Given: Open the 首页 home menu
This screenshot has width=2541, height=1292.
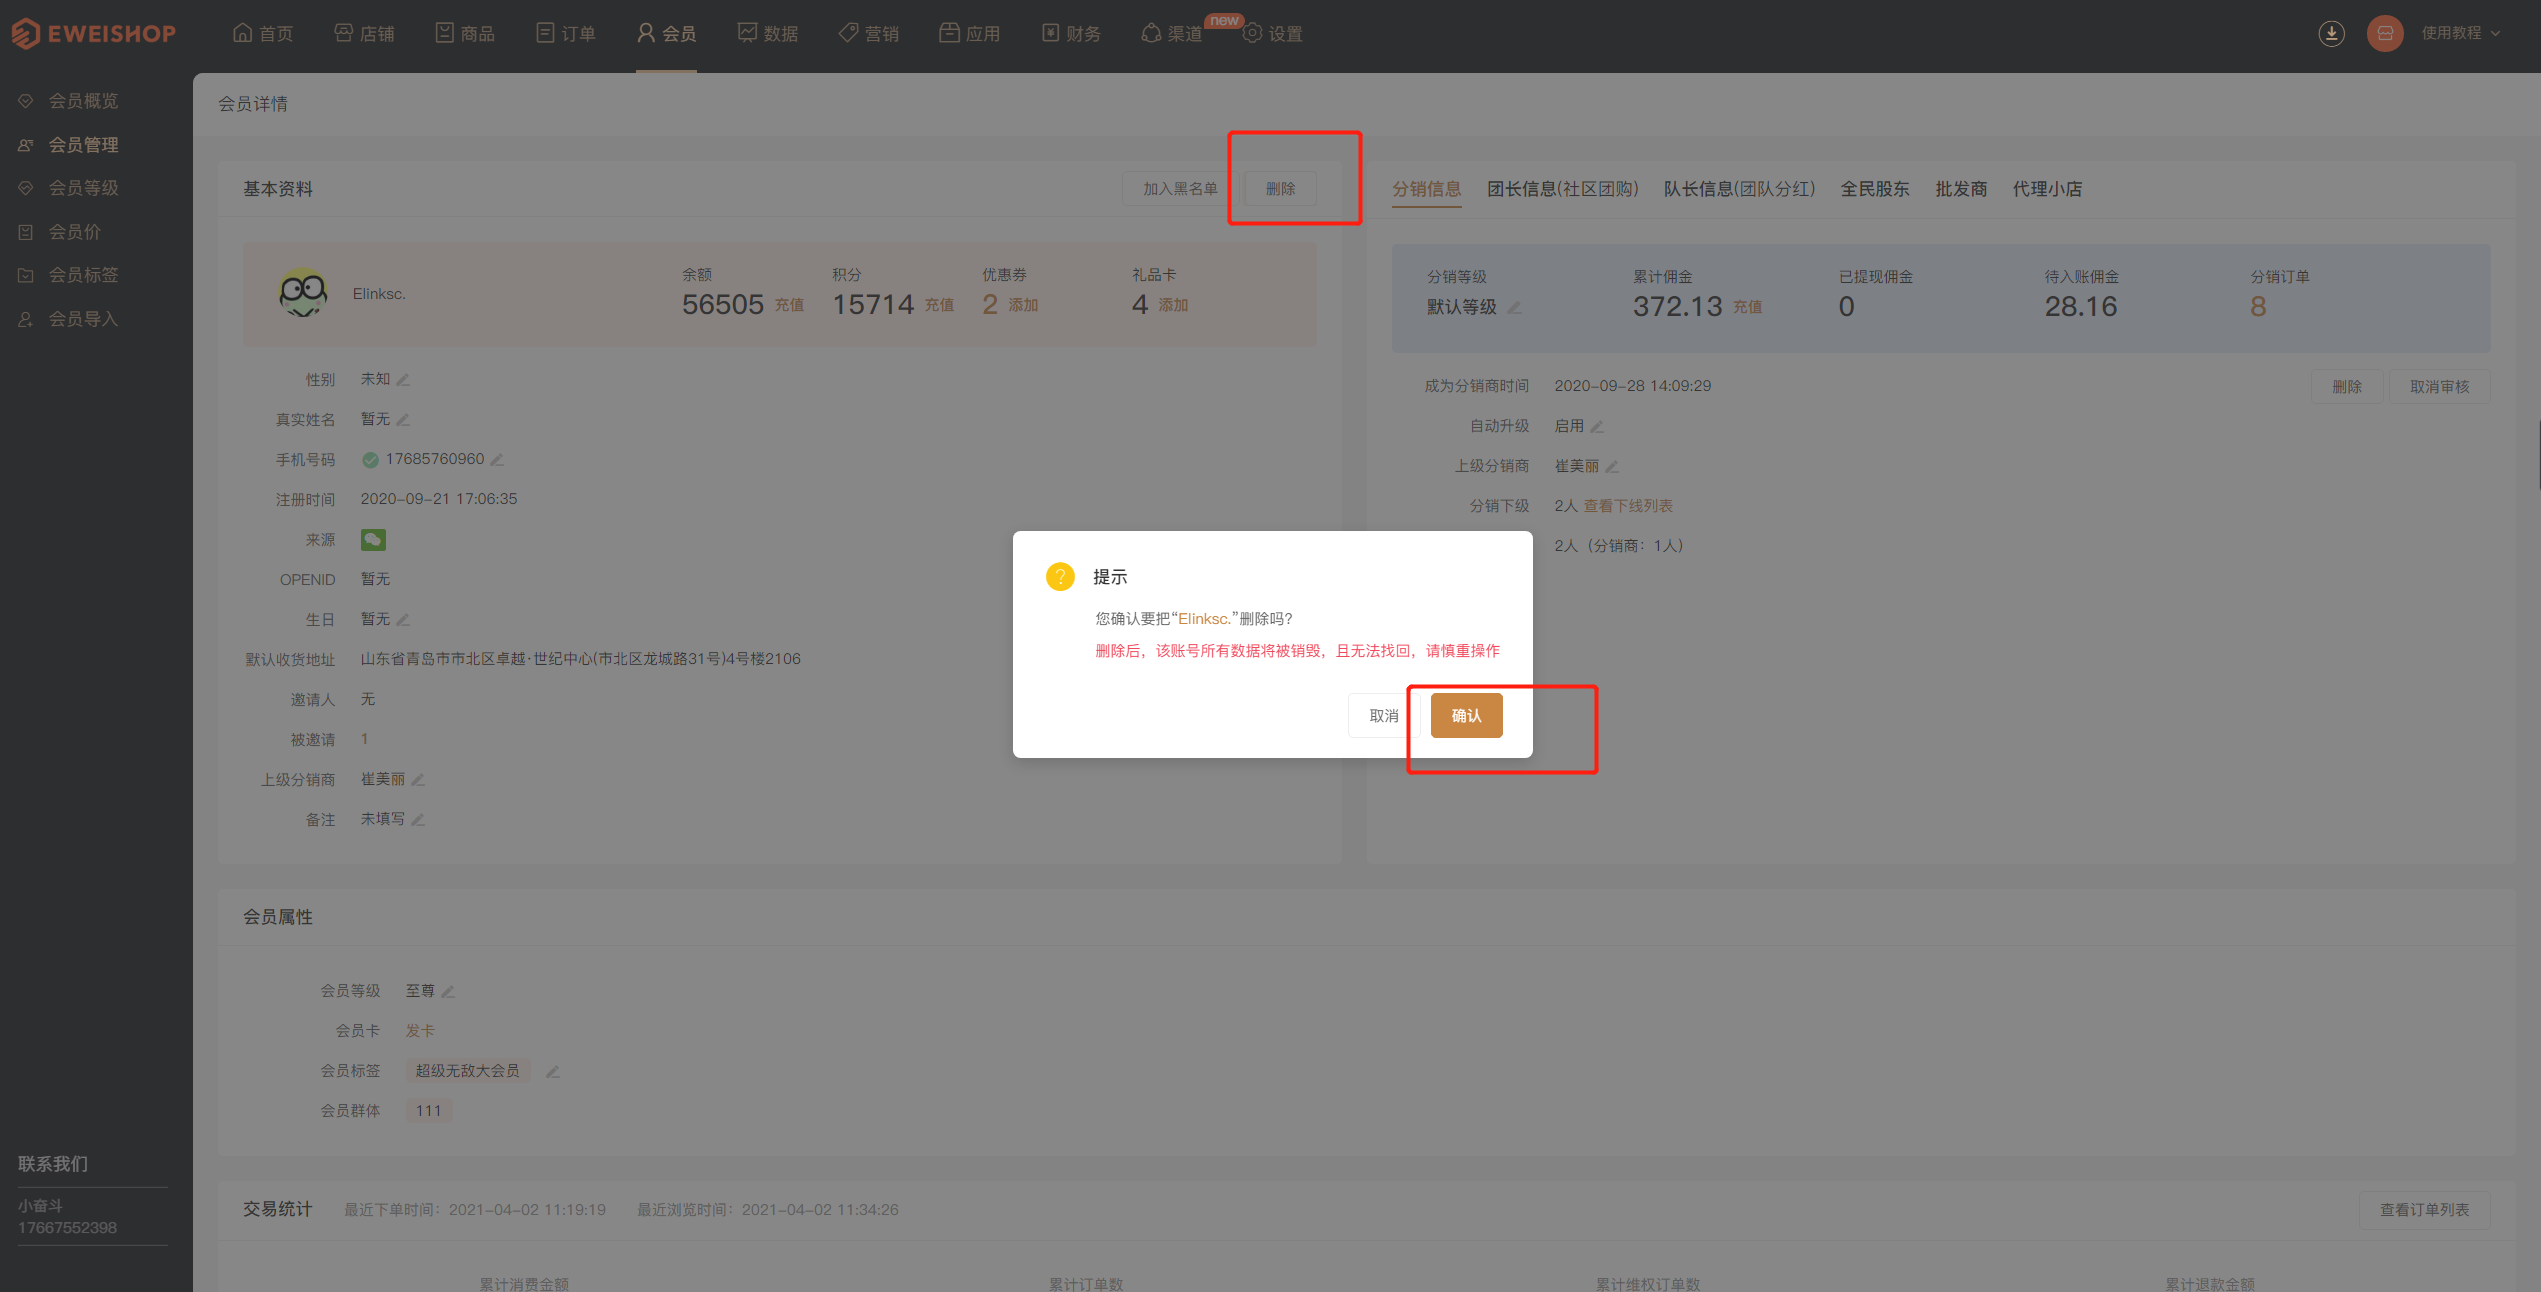Looking at the screenshot, I should [x=263, y=33].
